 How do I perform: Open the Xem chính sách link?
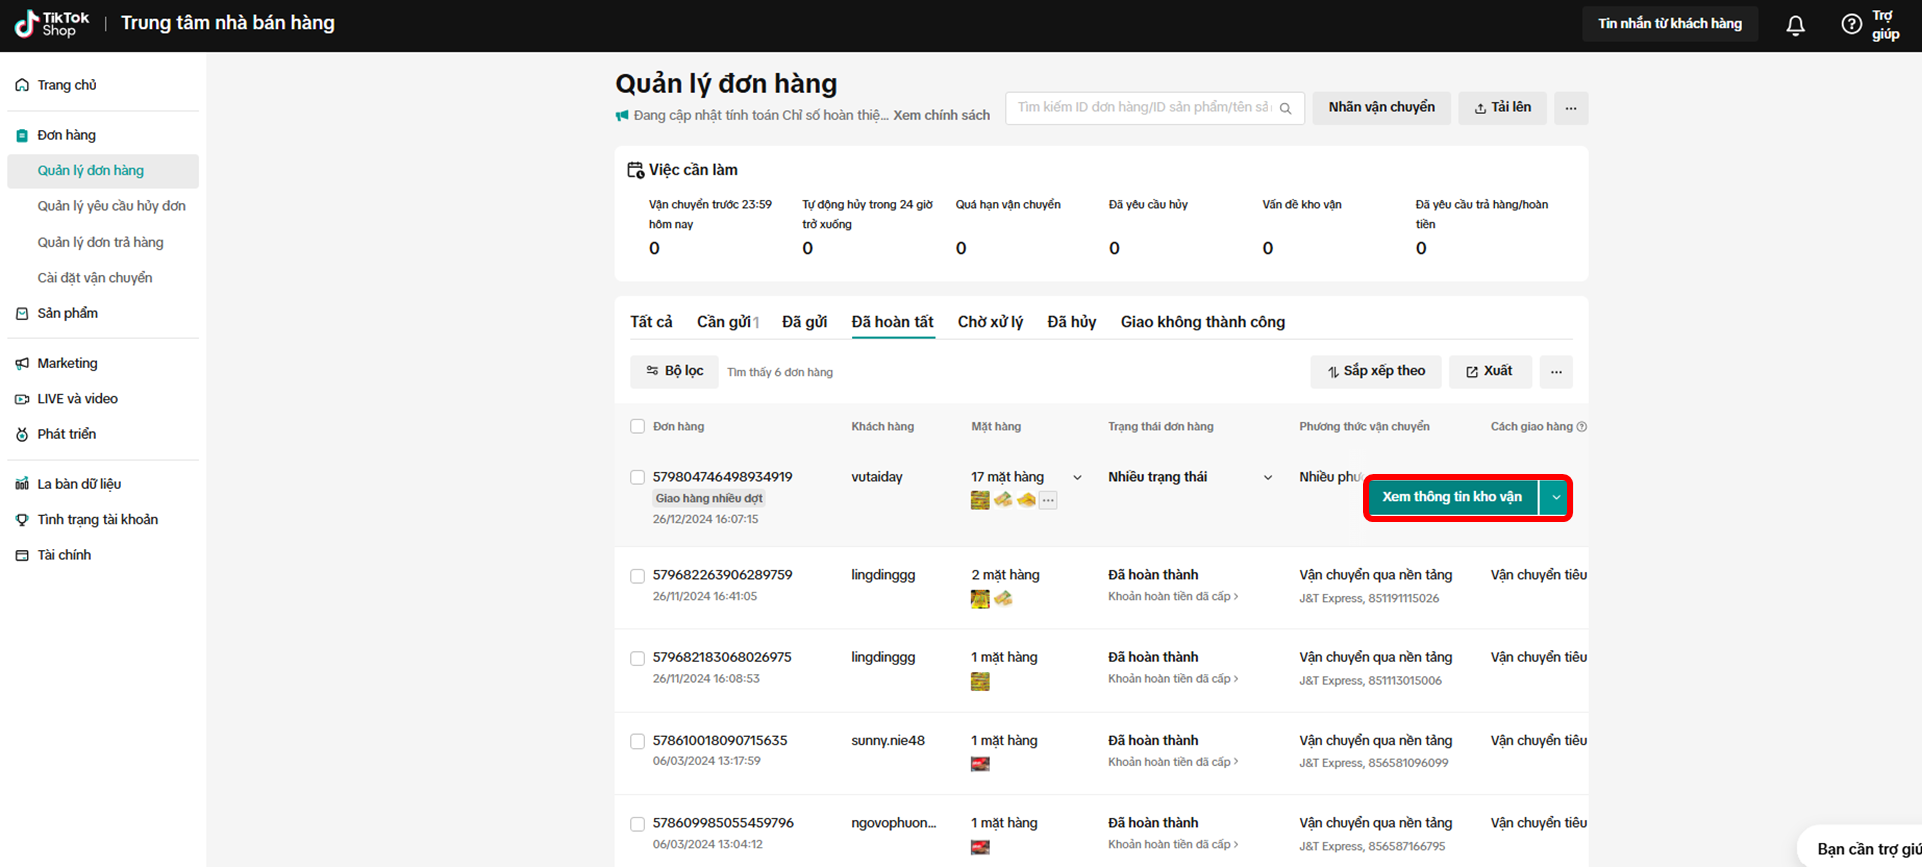click(941, 115)
